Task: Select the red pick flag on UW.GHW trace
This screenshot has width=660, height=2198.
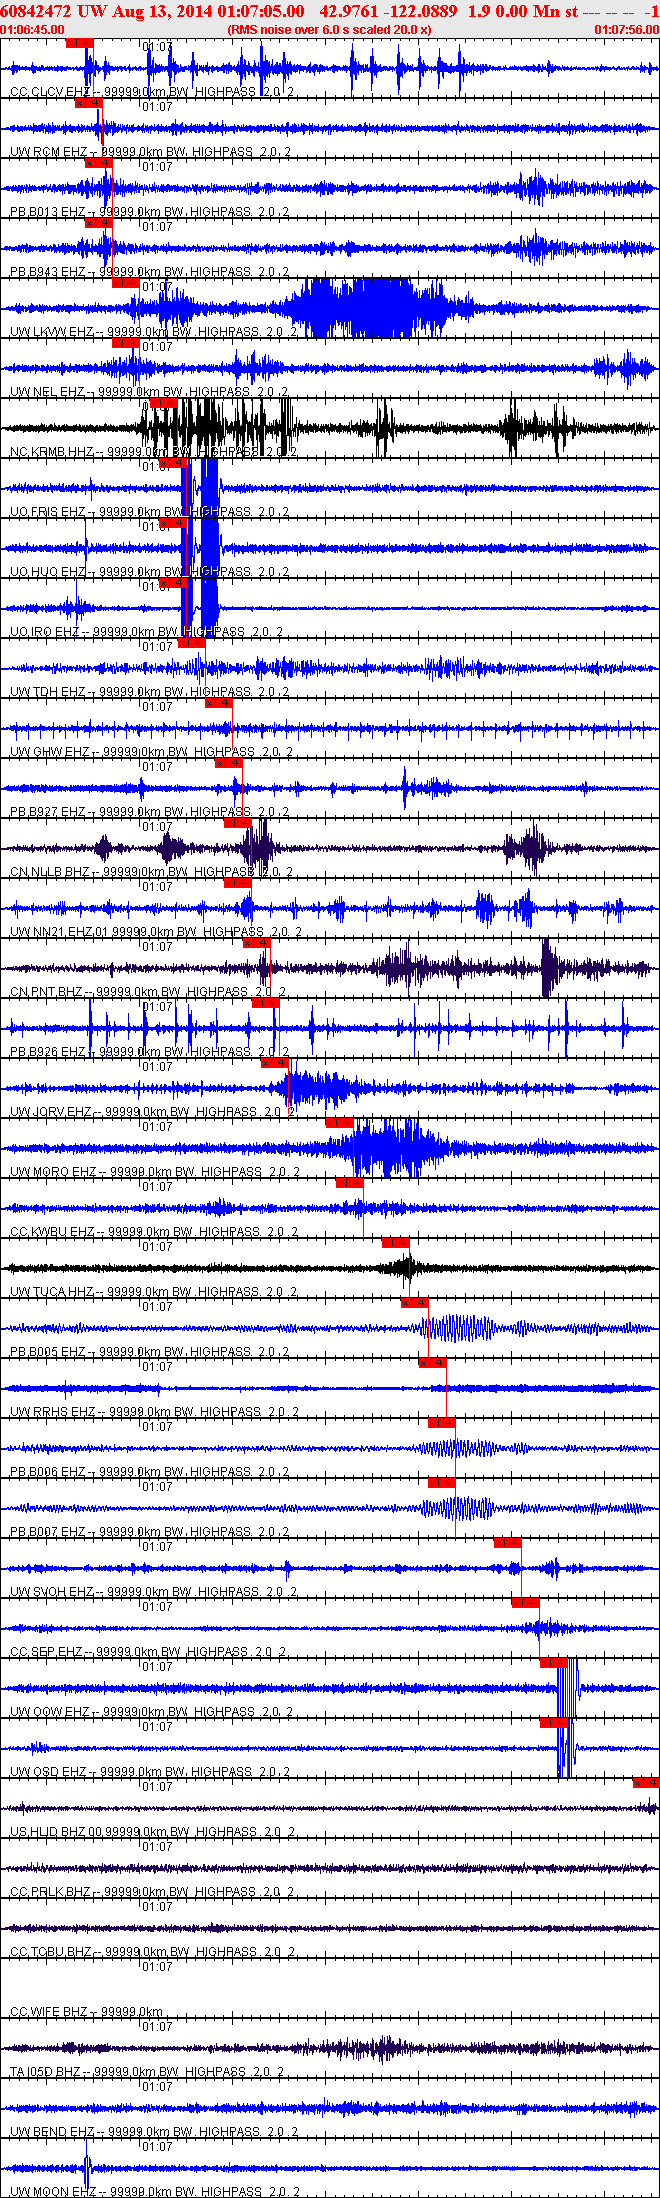Action: pos(219,703)
